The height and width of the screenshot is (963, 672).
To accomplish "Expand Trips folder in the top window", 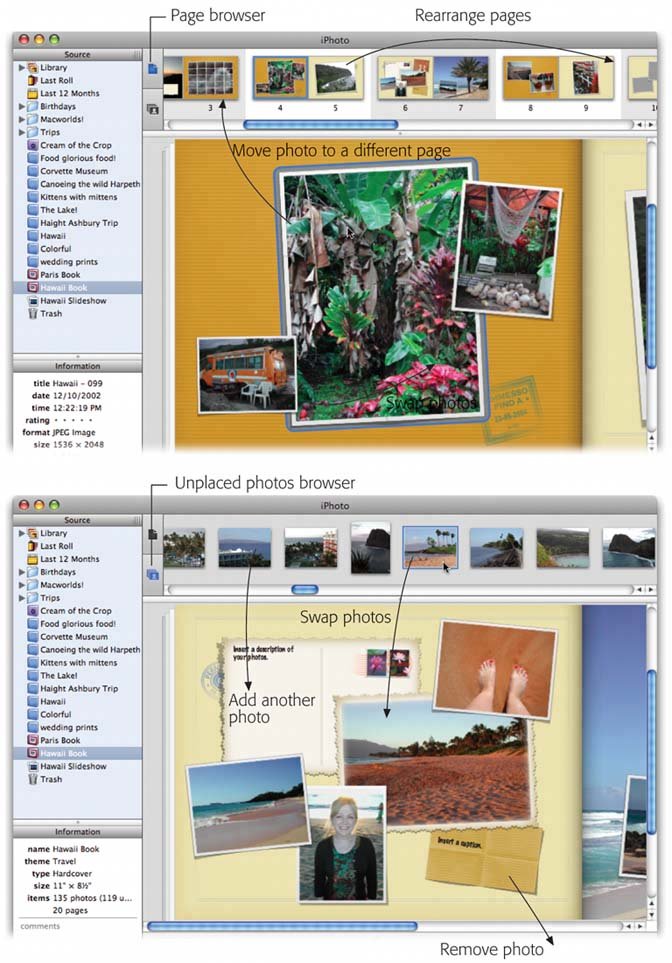I will (21, 132).
